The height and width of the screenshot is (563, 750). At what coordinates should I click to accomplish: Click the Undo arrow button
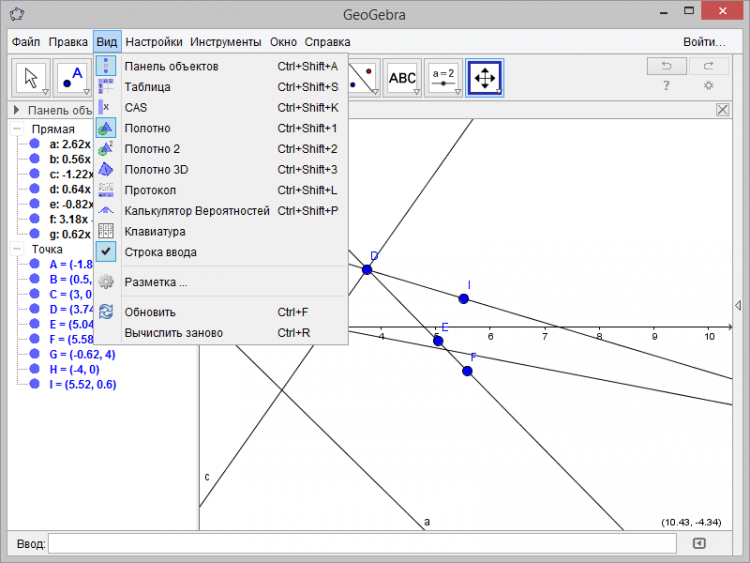pyautogui.click(x=667, y=66)
